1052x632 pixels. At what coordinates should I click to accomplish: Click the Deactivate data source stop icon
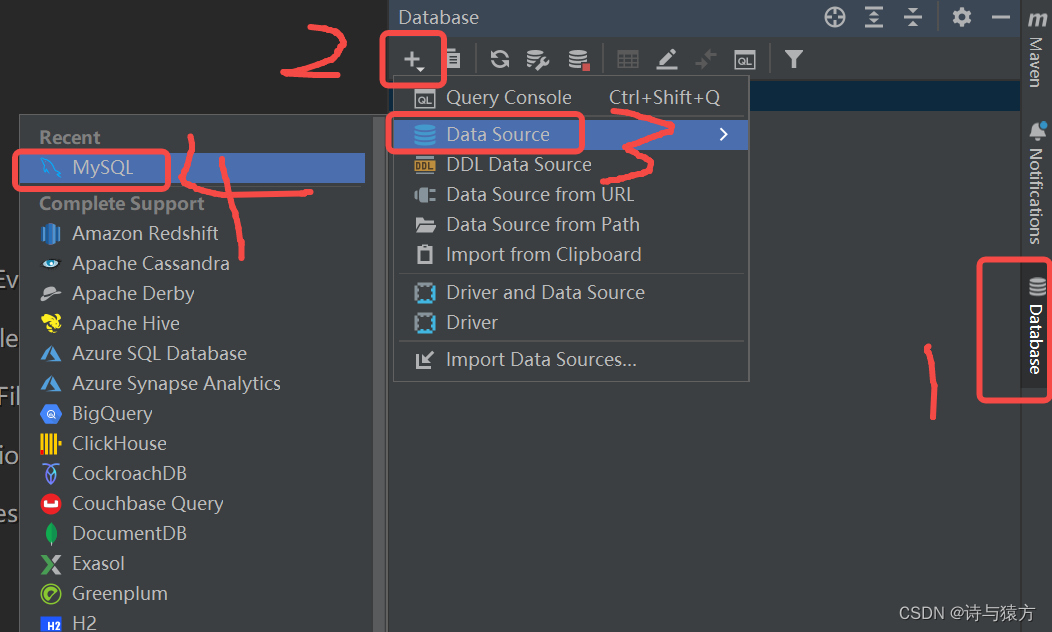point(578,59)
